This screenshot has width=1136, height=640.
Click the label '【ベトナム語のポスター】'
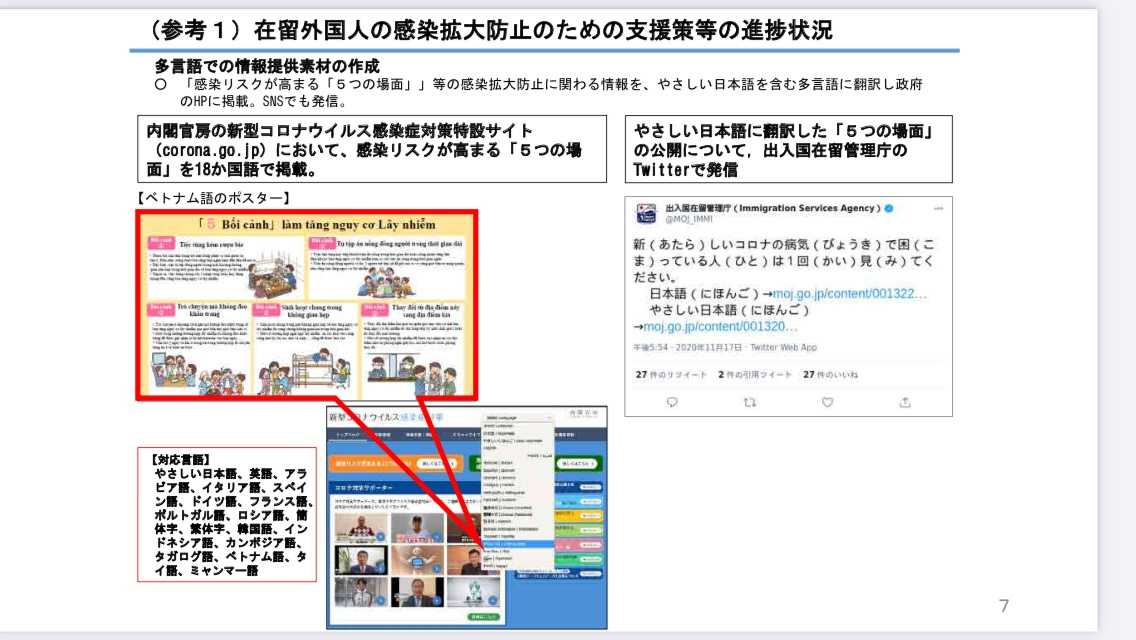click(x=214, y=197)
